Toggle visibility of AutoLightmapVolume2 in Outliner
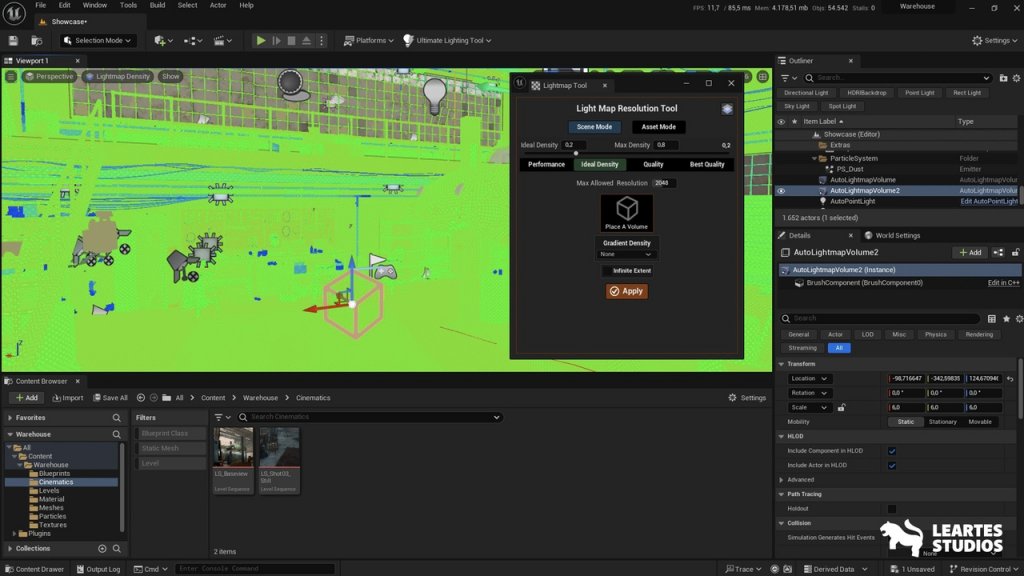 781,191
